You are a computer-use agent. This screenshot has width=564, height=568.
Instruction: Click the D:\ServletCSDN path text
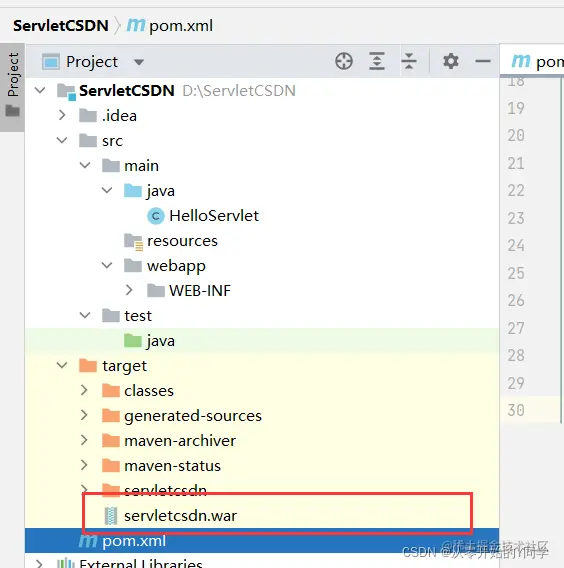click(239, 91)
